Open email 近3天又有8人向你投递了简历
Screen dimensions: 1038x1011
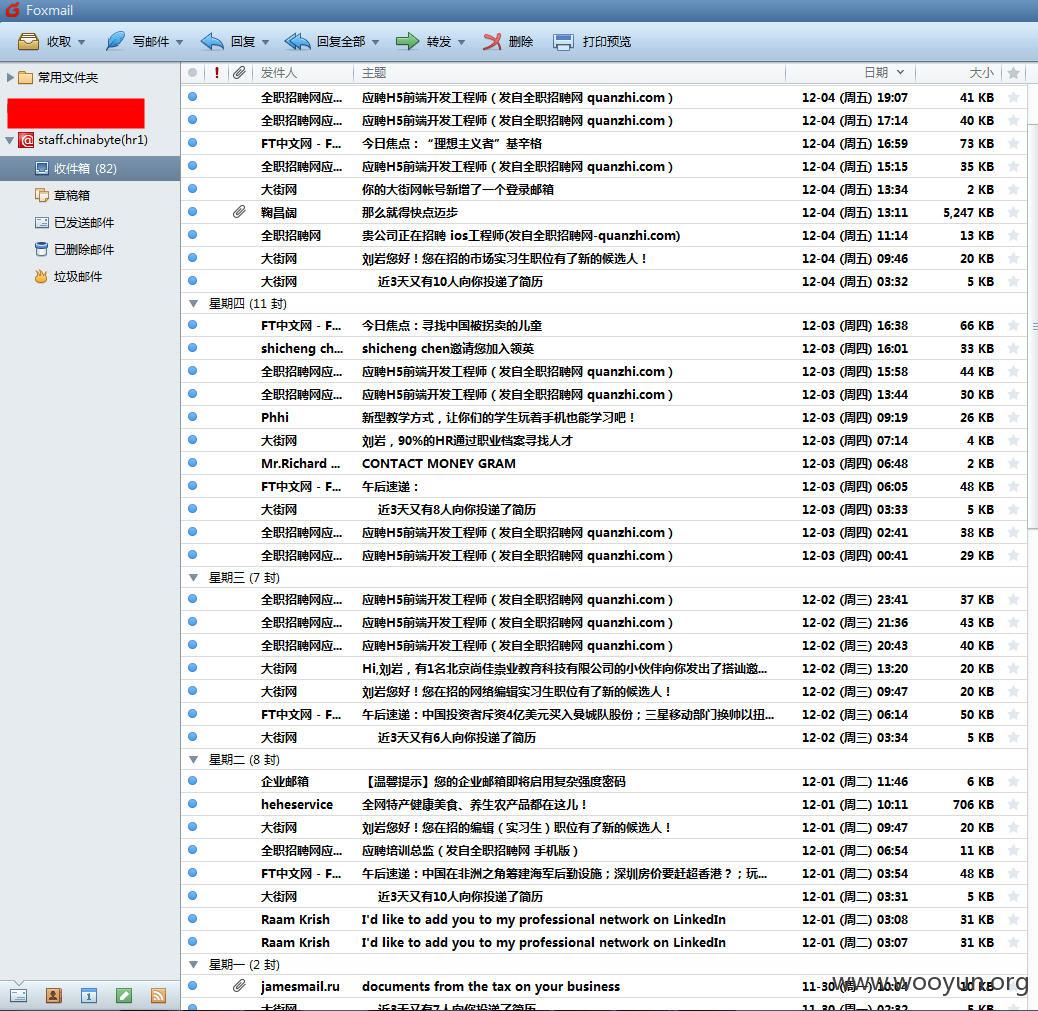pos(604,509)
